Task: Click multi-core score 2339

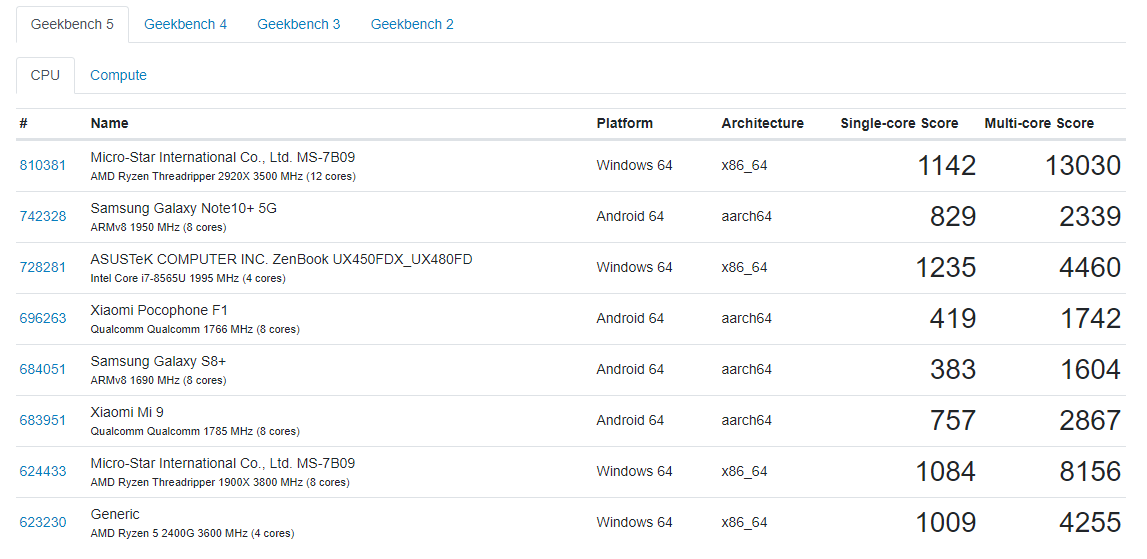Action: tap(1090, 217)
